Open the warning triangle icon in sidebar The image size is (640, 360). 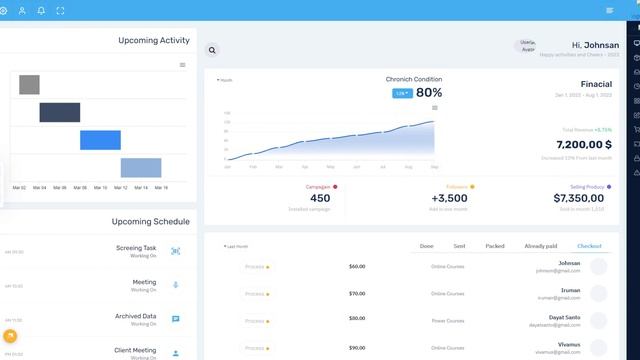(636, 173)
